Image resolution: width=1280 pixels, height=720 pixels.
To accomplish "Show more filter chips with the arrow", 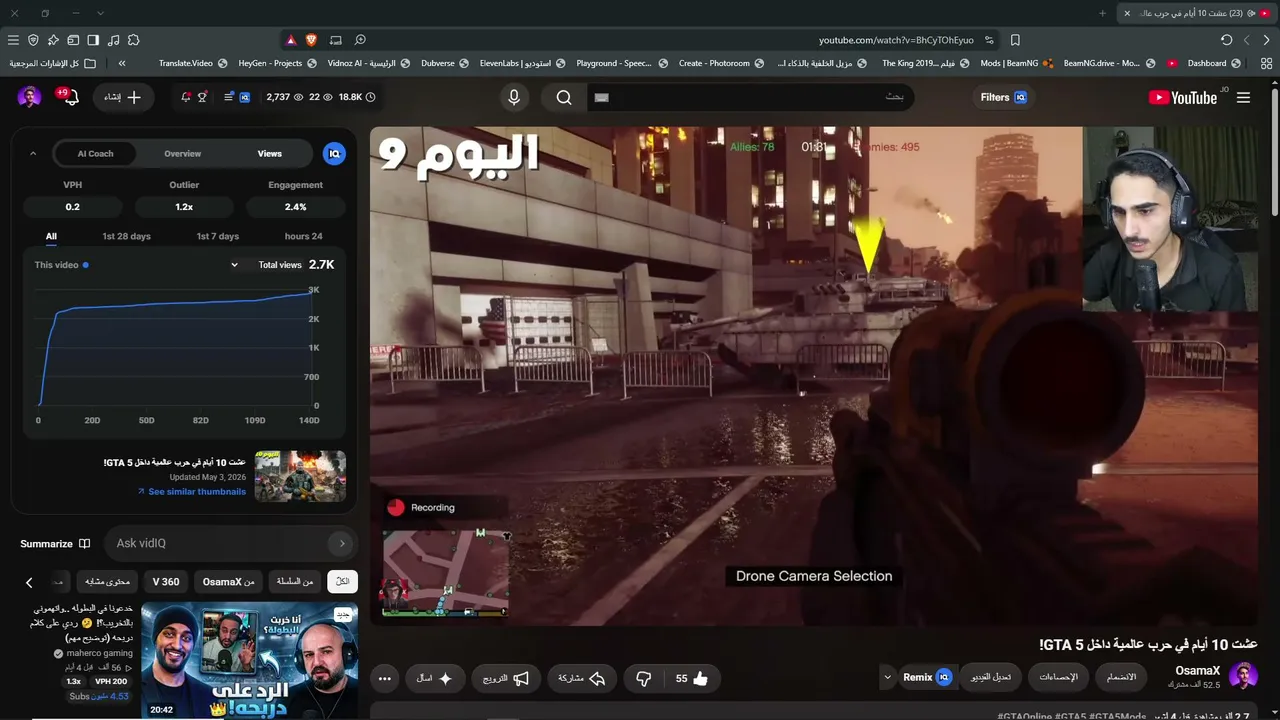I will [29, 582].
